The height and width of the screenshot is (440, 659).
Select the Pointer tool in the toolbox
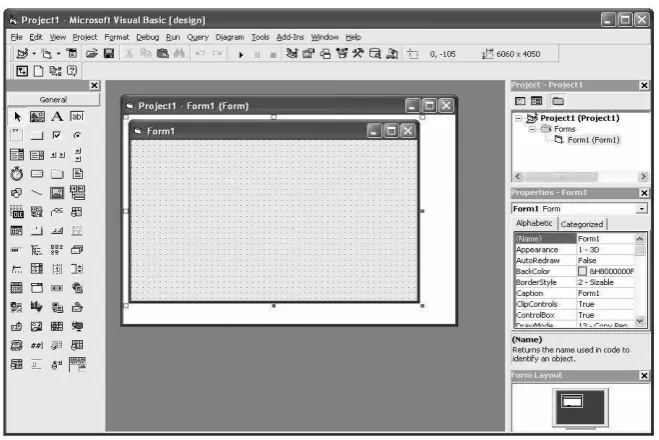(17, 116)
